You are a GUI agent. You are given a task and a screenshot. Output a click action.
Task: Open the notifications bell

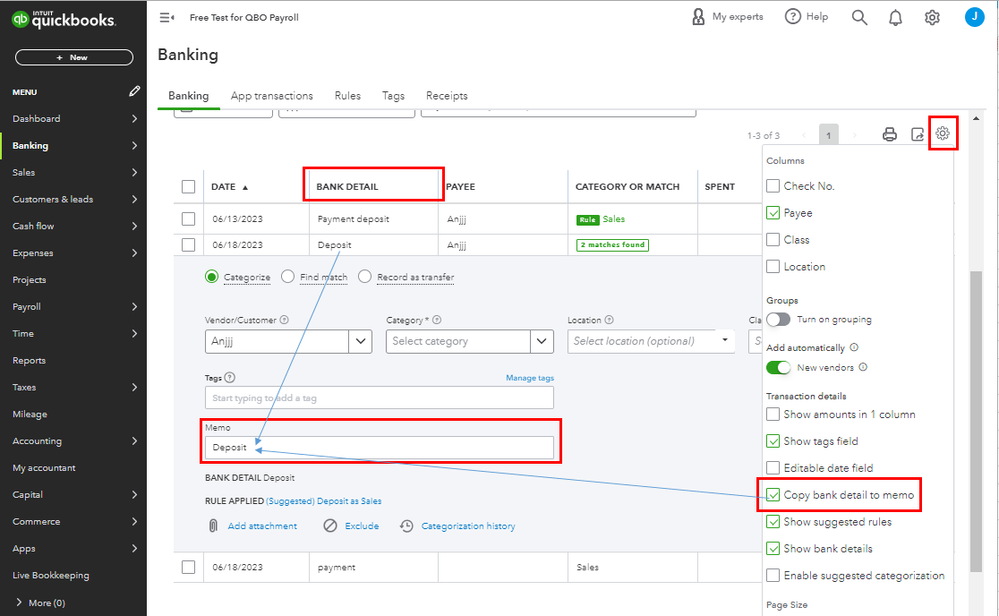coord(896,17)
